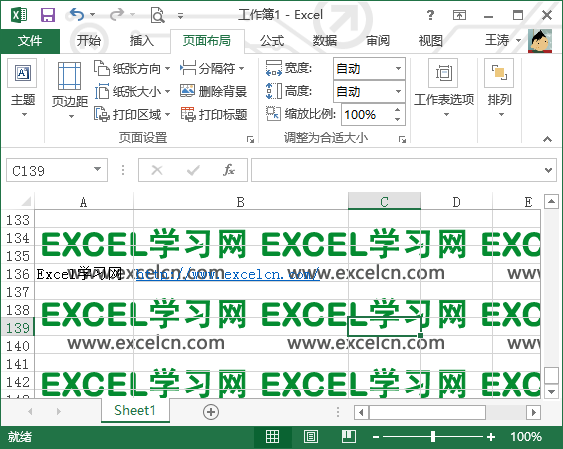The width and height of the screenshot is (563, 449).
Task: Switch to the 开始 tab
Action: 88,41
